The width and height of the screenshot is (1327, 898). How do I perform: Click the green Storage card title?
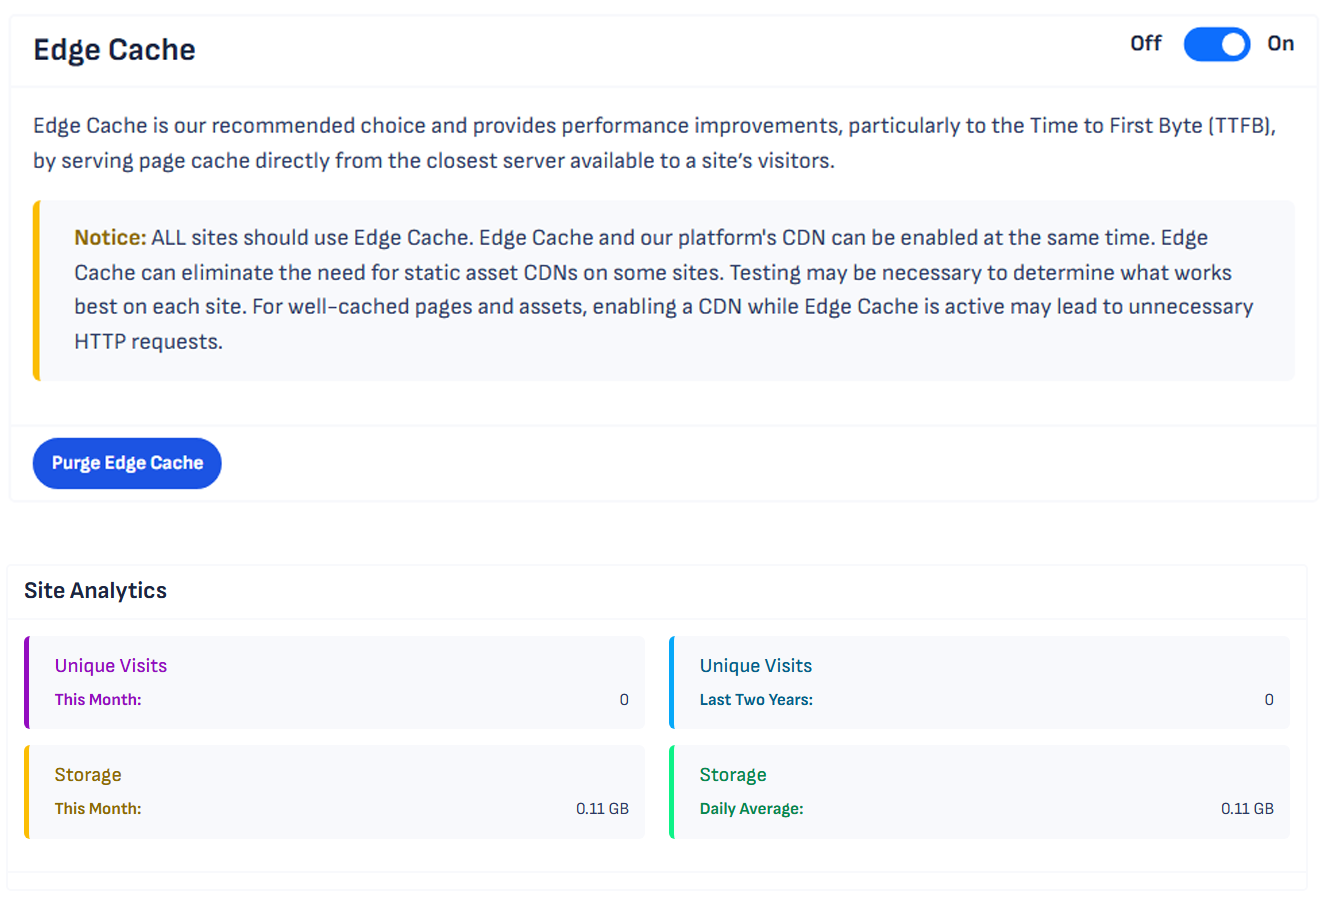[733, 775]
